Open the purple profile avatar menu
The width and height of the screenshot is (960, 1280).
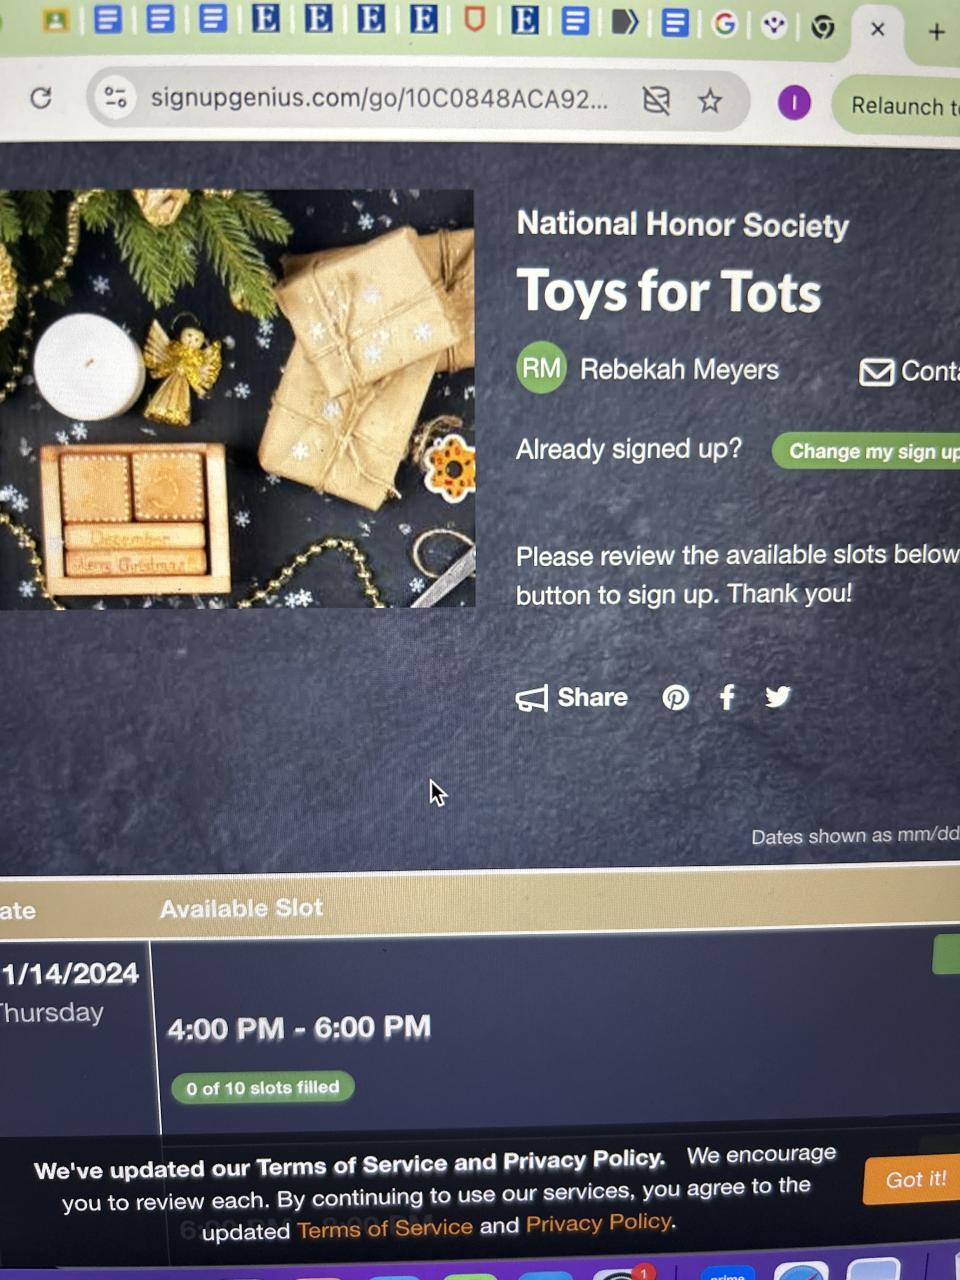click(794, 102)
